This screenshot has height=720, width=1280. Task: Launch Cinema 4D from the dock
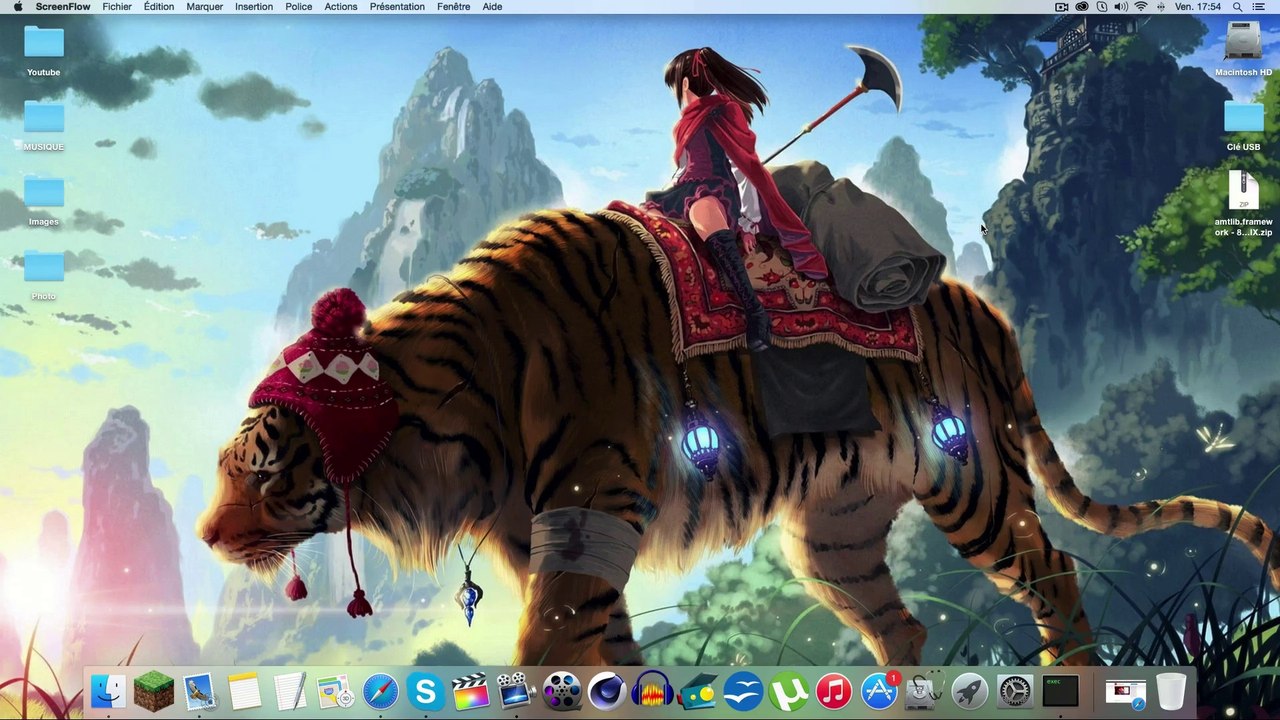(x=608, y=691)
